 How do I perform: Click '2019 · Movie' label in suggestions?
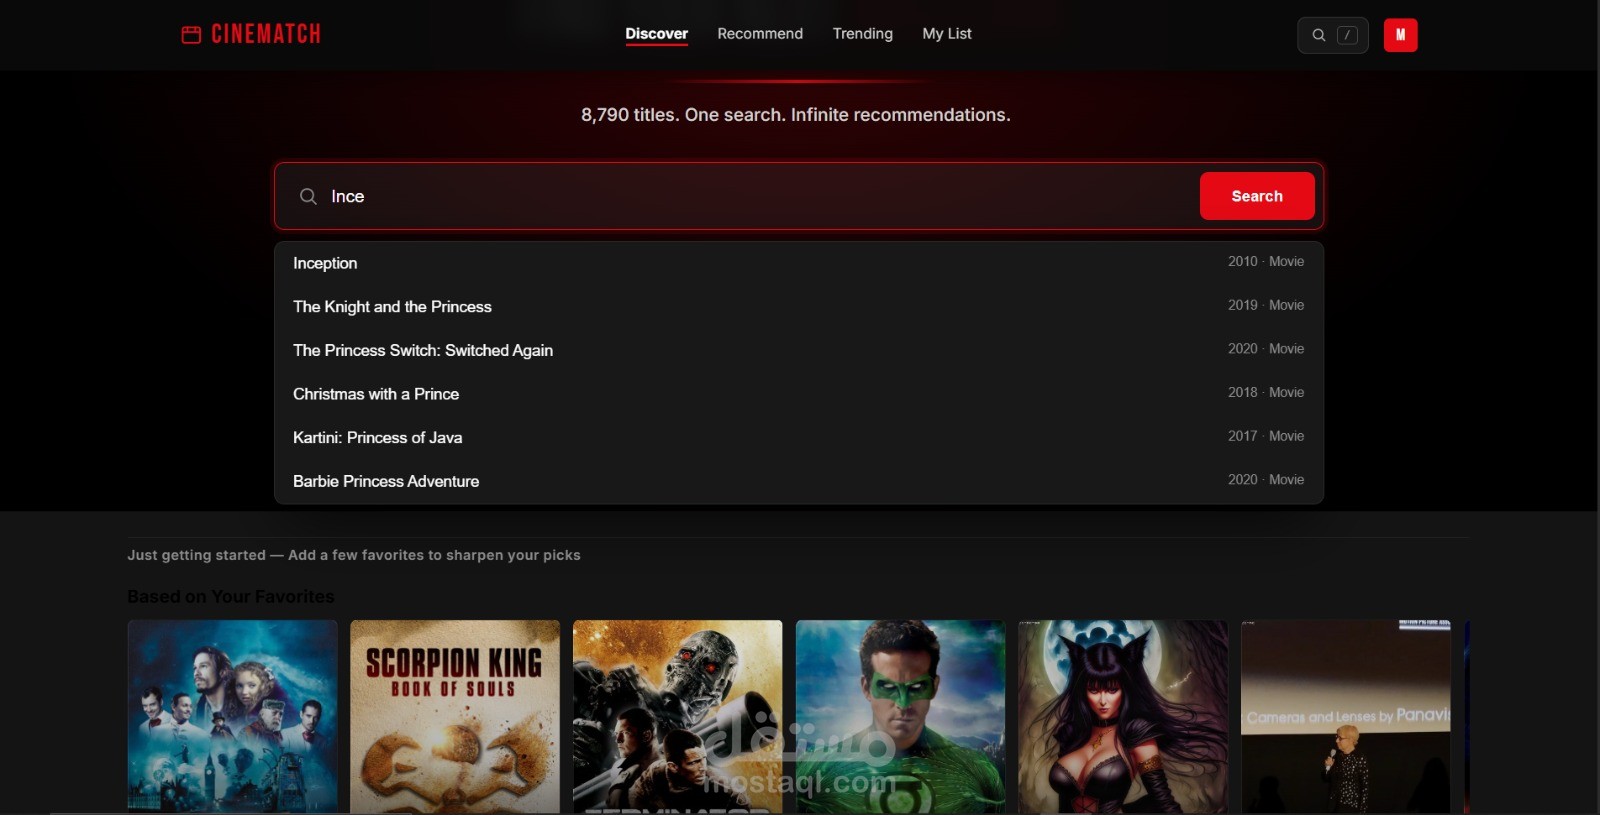1266,305
